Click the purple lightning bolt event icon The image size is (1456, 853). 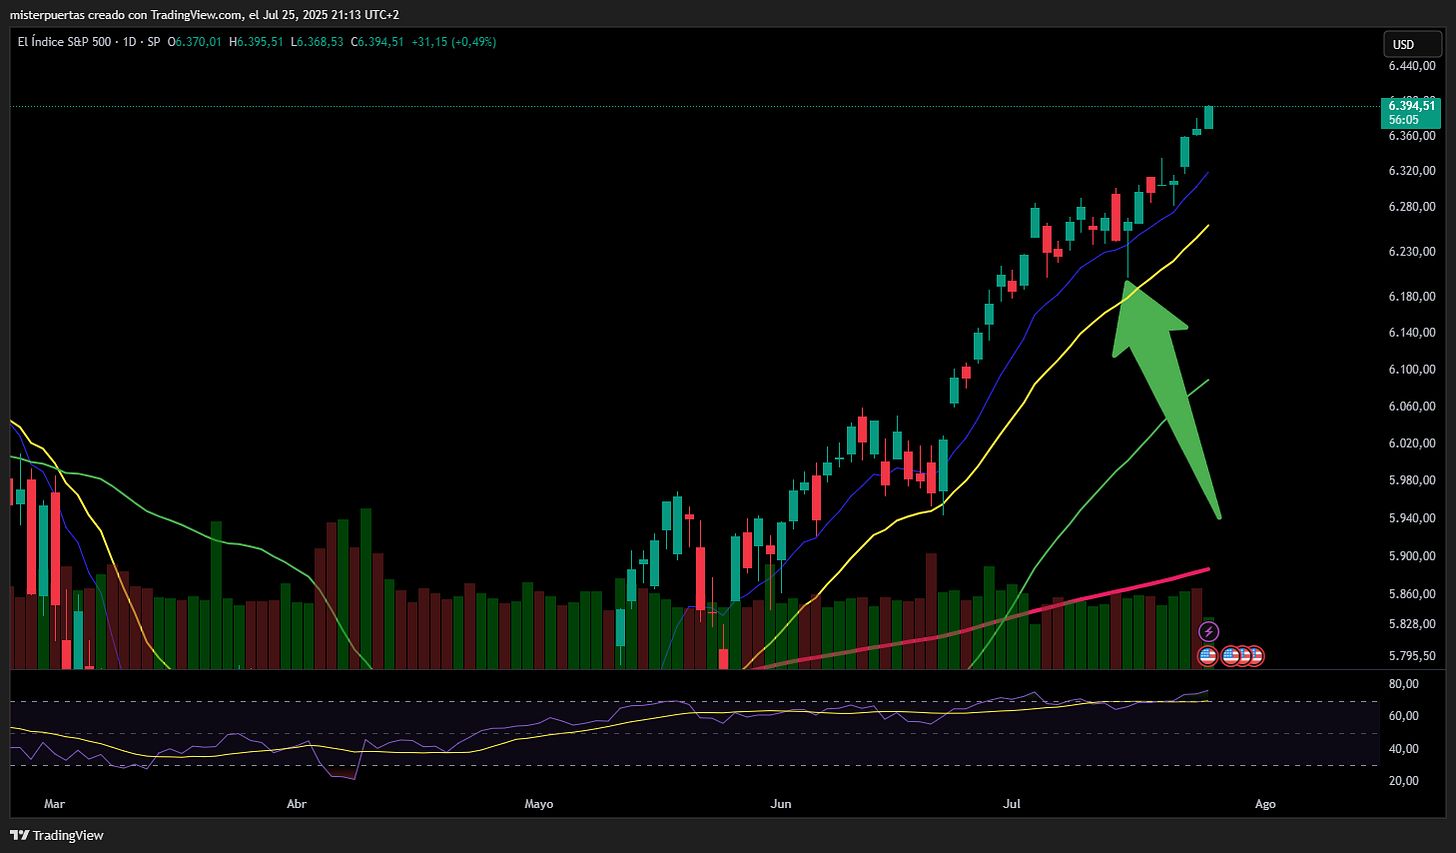pyautogui.click(x=1208, y=631)
